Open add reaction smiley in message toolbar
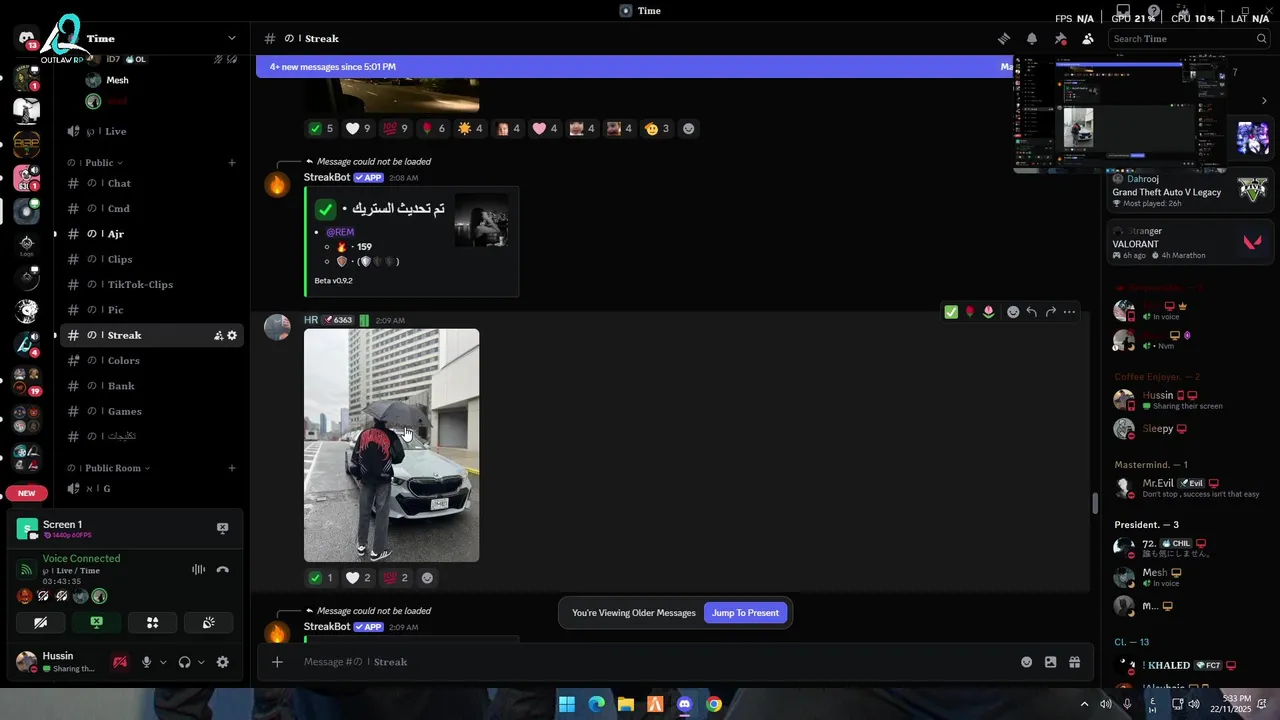This screenshot has width=1280, height=720. click(x=1013, y=312)
